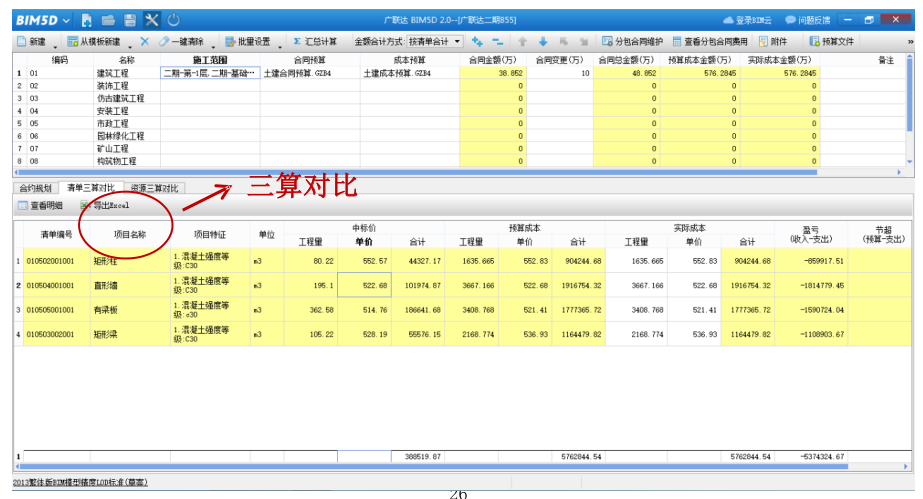Screen dimensions: 923x499
Task: Click the 合同金额(万) column header
Action: (492, 60)
